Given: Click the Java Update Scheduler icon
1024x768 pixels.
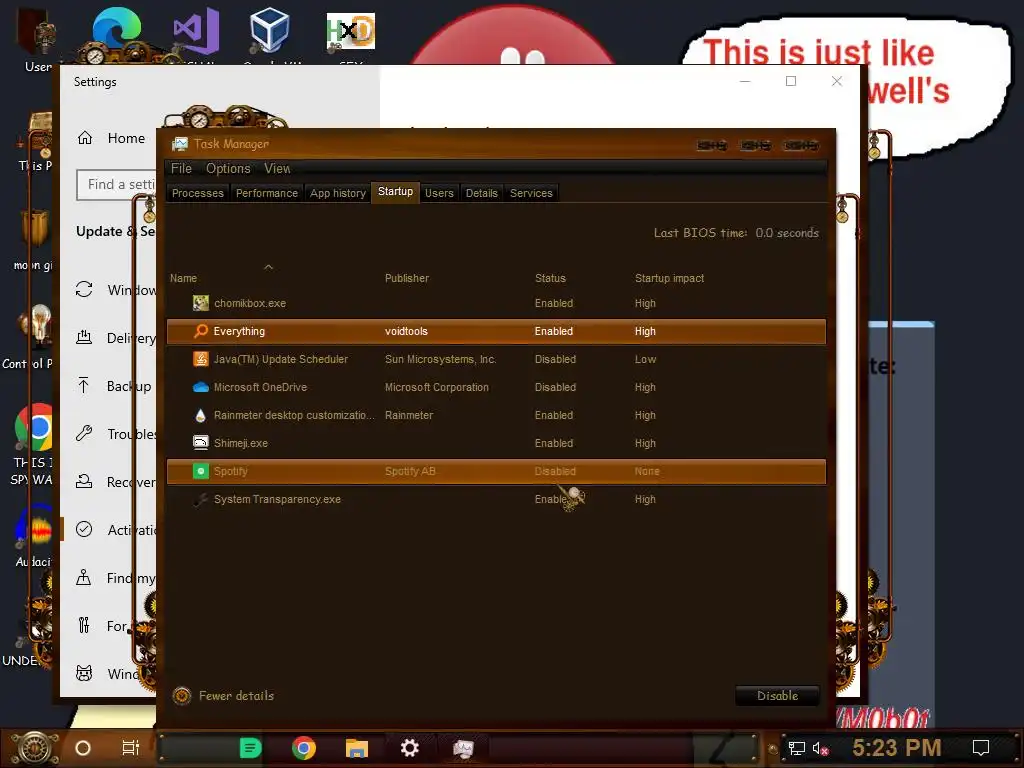Looking at the screenshot, I should click(200, 359).
